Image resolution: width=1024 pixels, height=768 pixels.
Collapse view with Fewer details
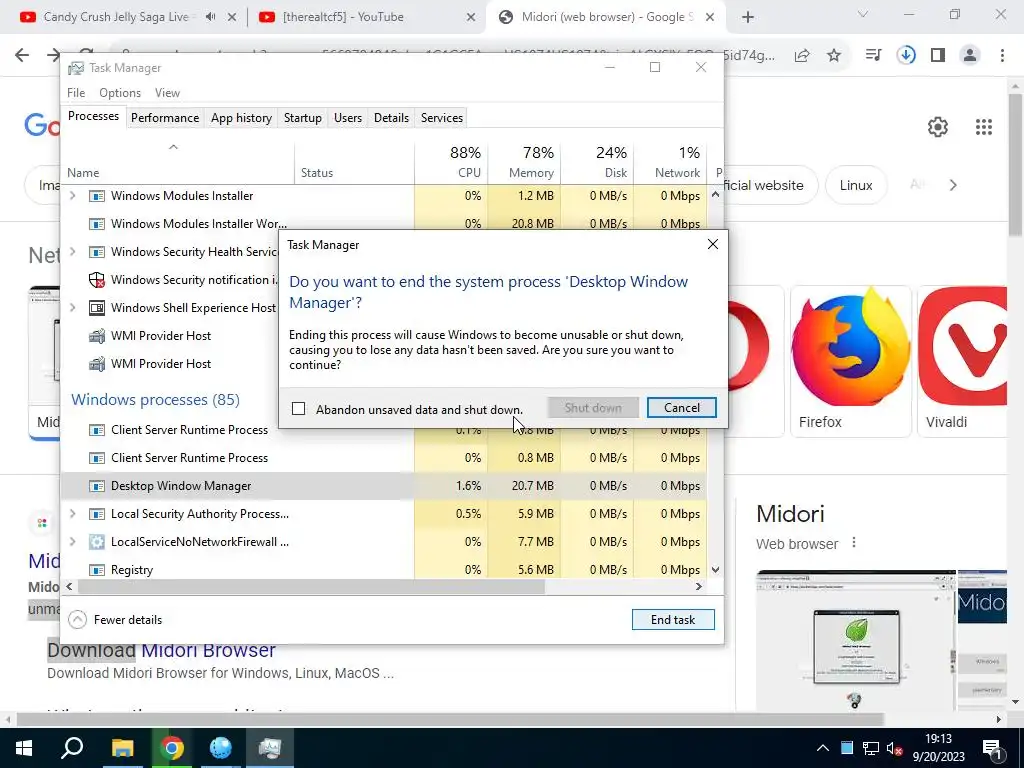(116, 620)
